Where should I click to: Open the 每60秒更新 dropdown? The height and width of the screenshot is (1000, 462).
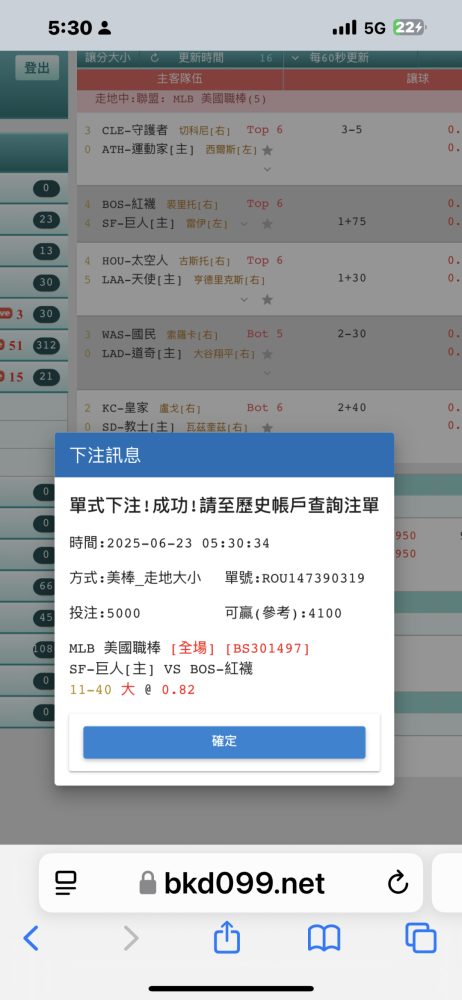[x=331, y=58]
